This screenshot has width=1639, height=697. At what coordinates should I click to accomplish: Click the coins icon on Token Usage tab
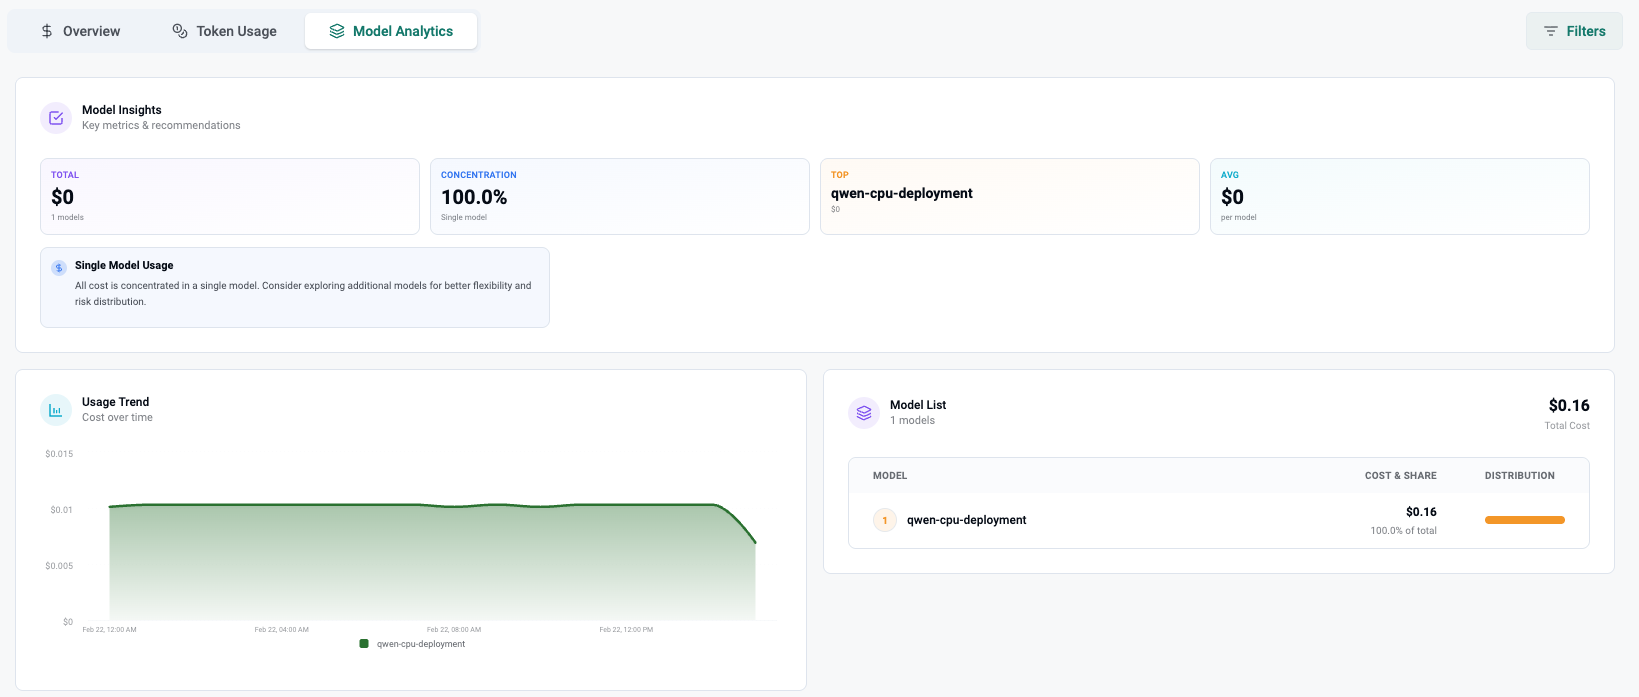[180, 31]
